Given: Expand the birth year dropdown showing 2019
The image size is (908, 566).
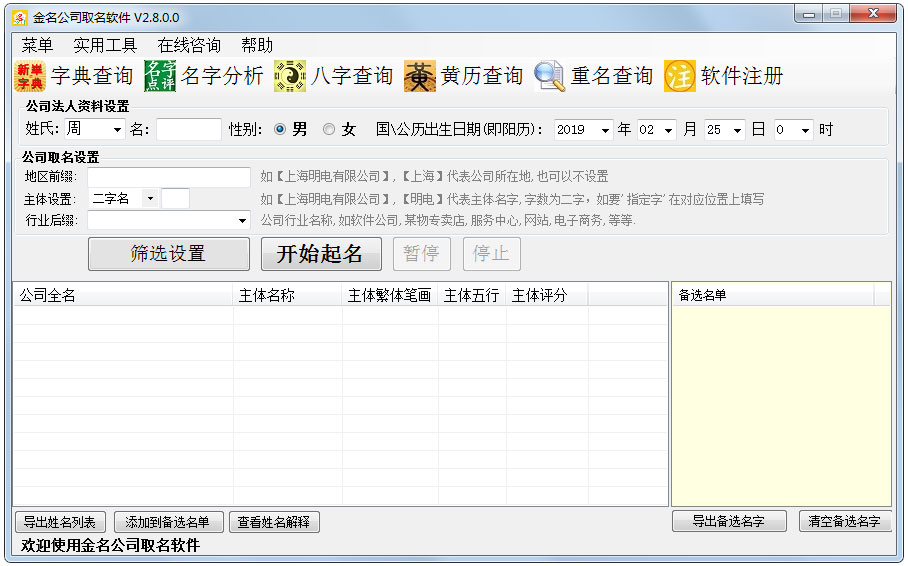Looking at the screenshot, I should (605, 130).
